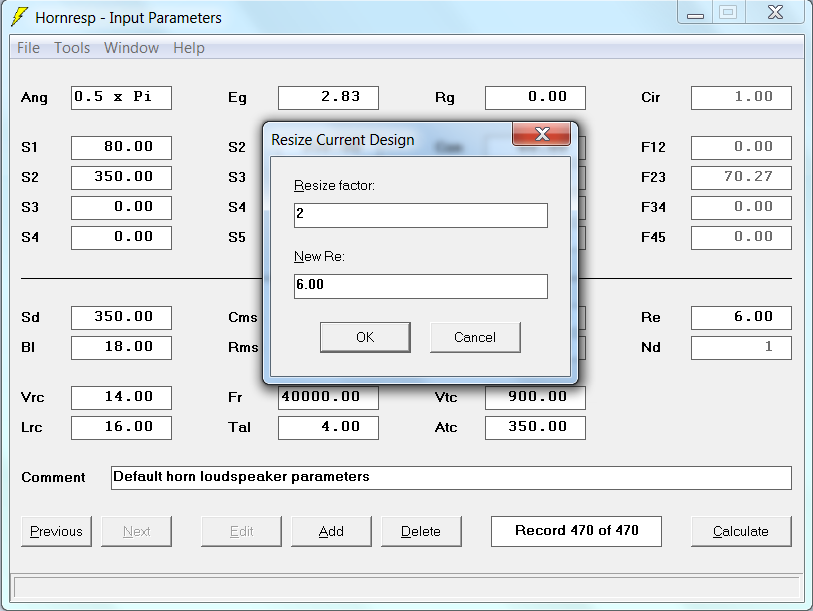Click the S1 field showing 80.00
813x611 pixels.
[121, 148]
